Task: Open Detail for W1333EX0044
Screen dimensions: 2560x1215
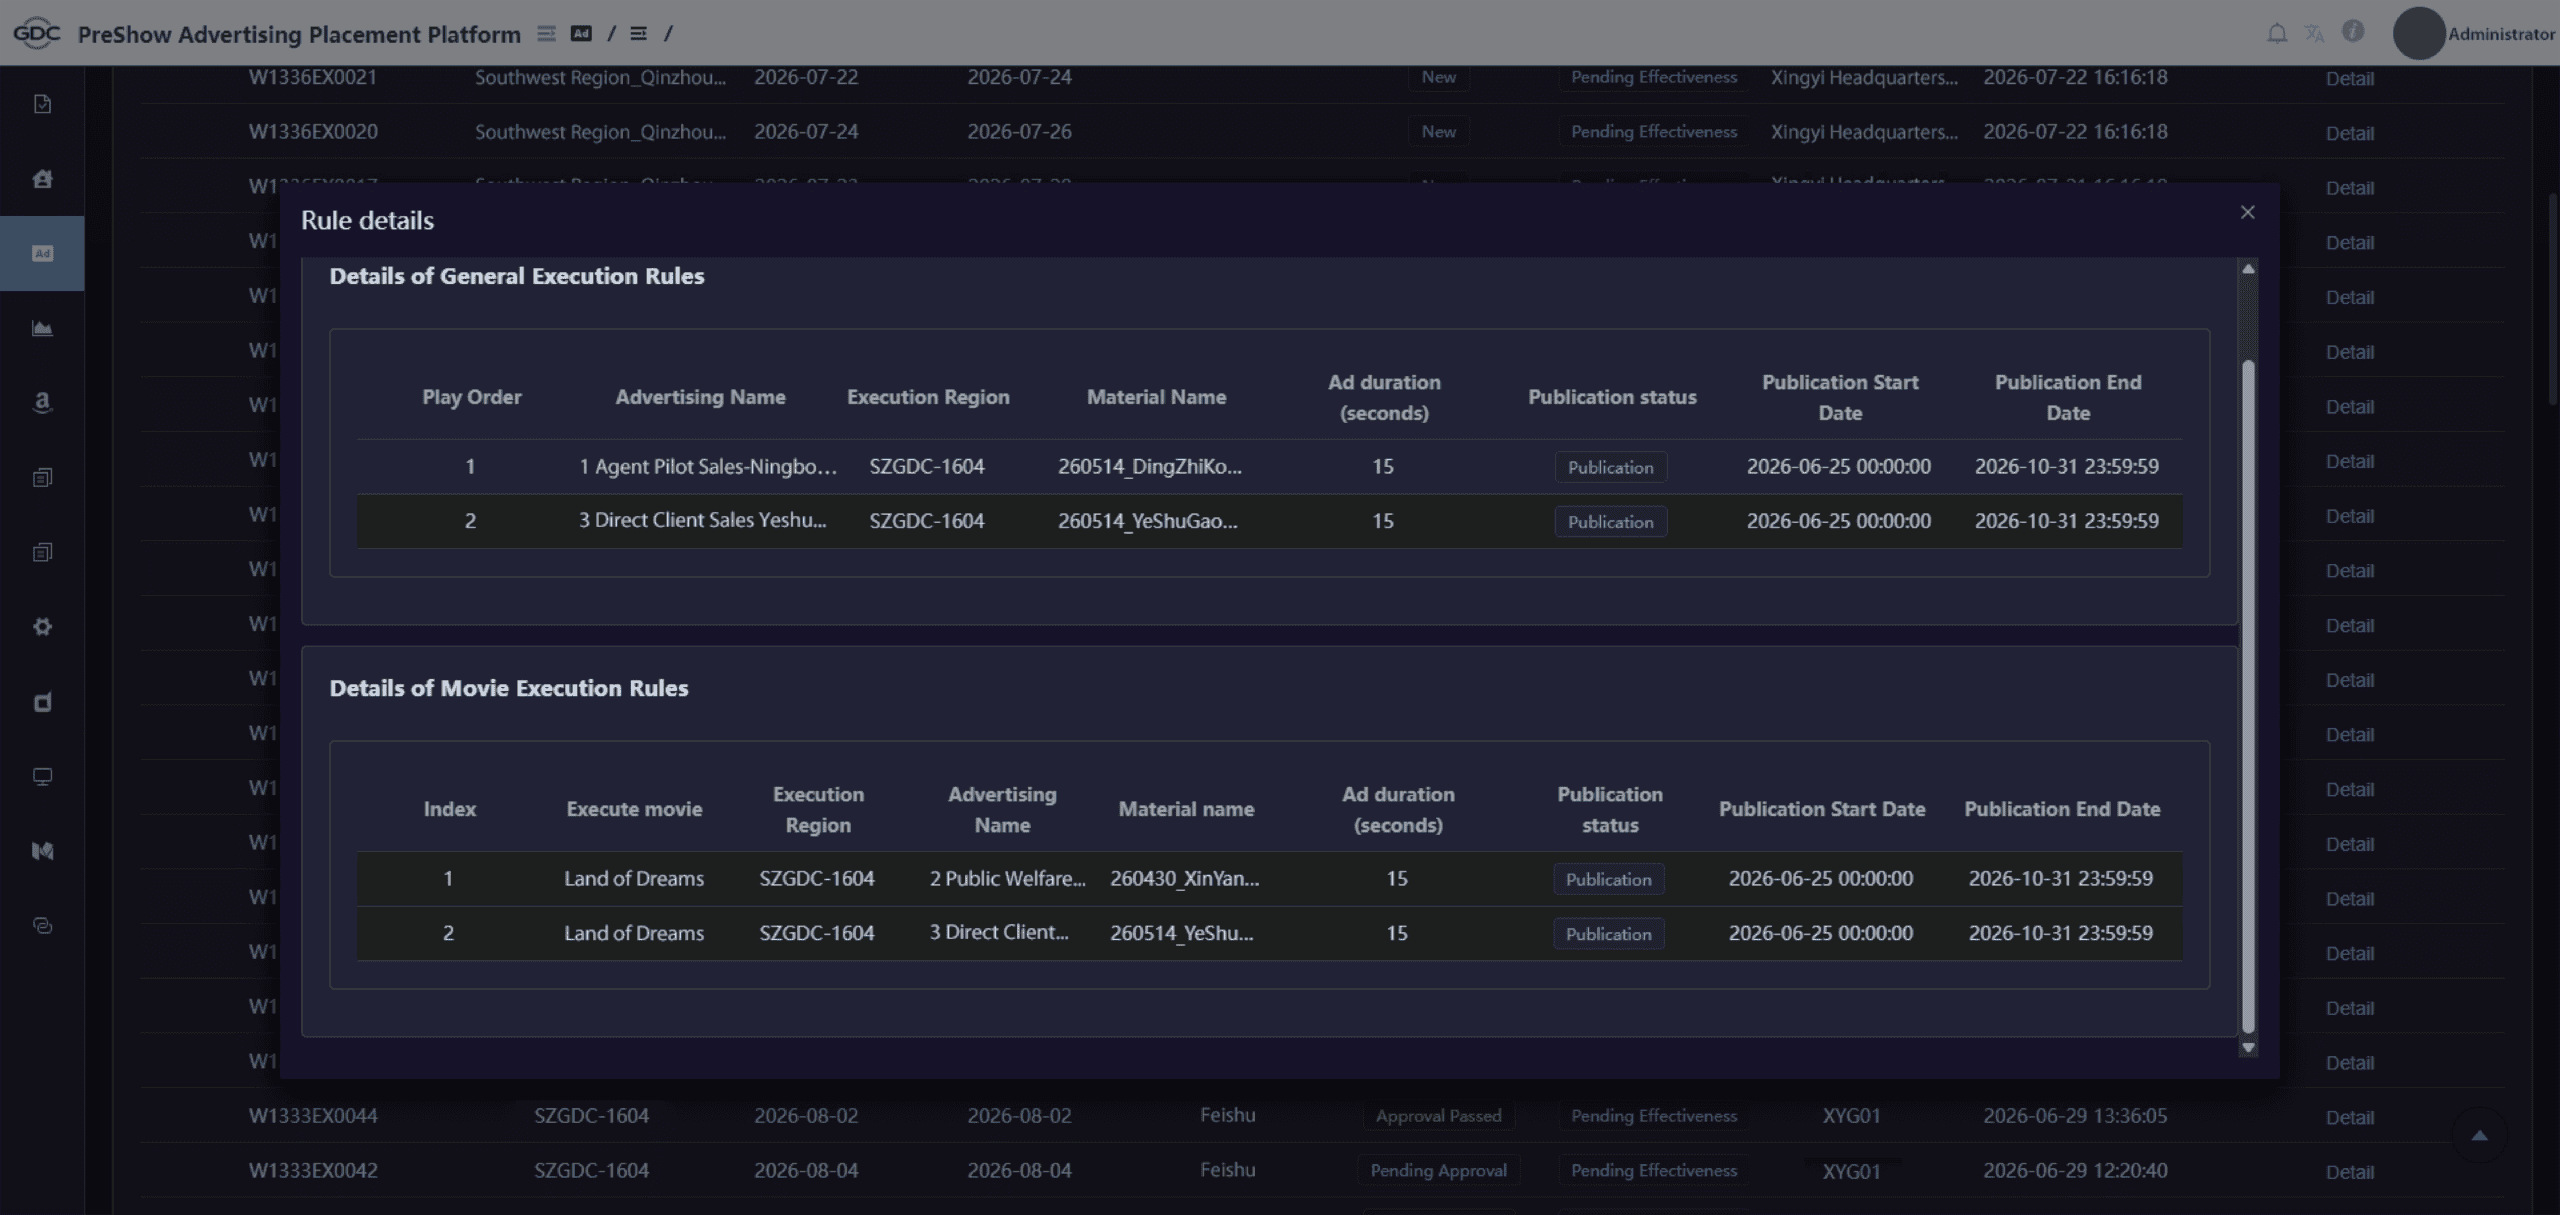Action: pyautogui.click(x=2349, y=1117)
